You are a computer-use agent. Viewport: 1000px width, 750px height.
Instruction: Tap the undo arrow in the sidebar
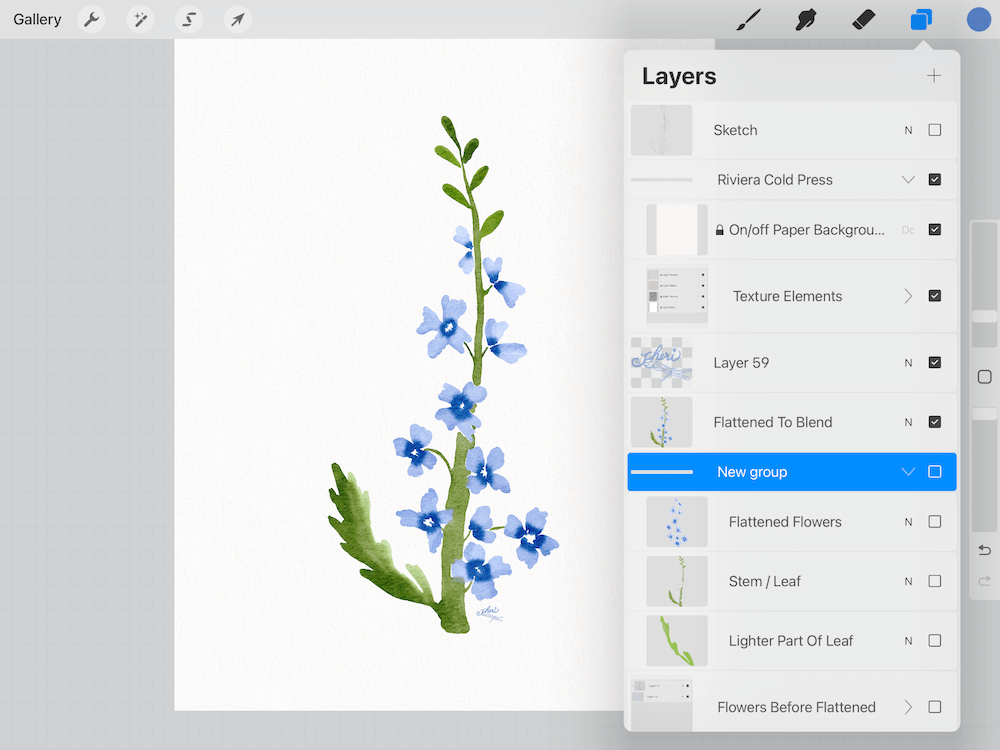point(983,549)
